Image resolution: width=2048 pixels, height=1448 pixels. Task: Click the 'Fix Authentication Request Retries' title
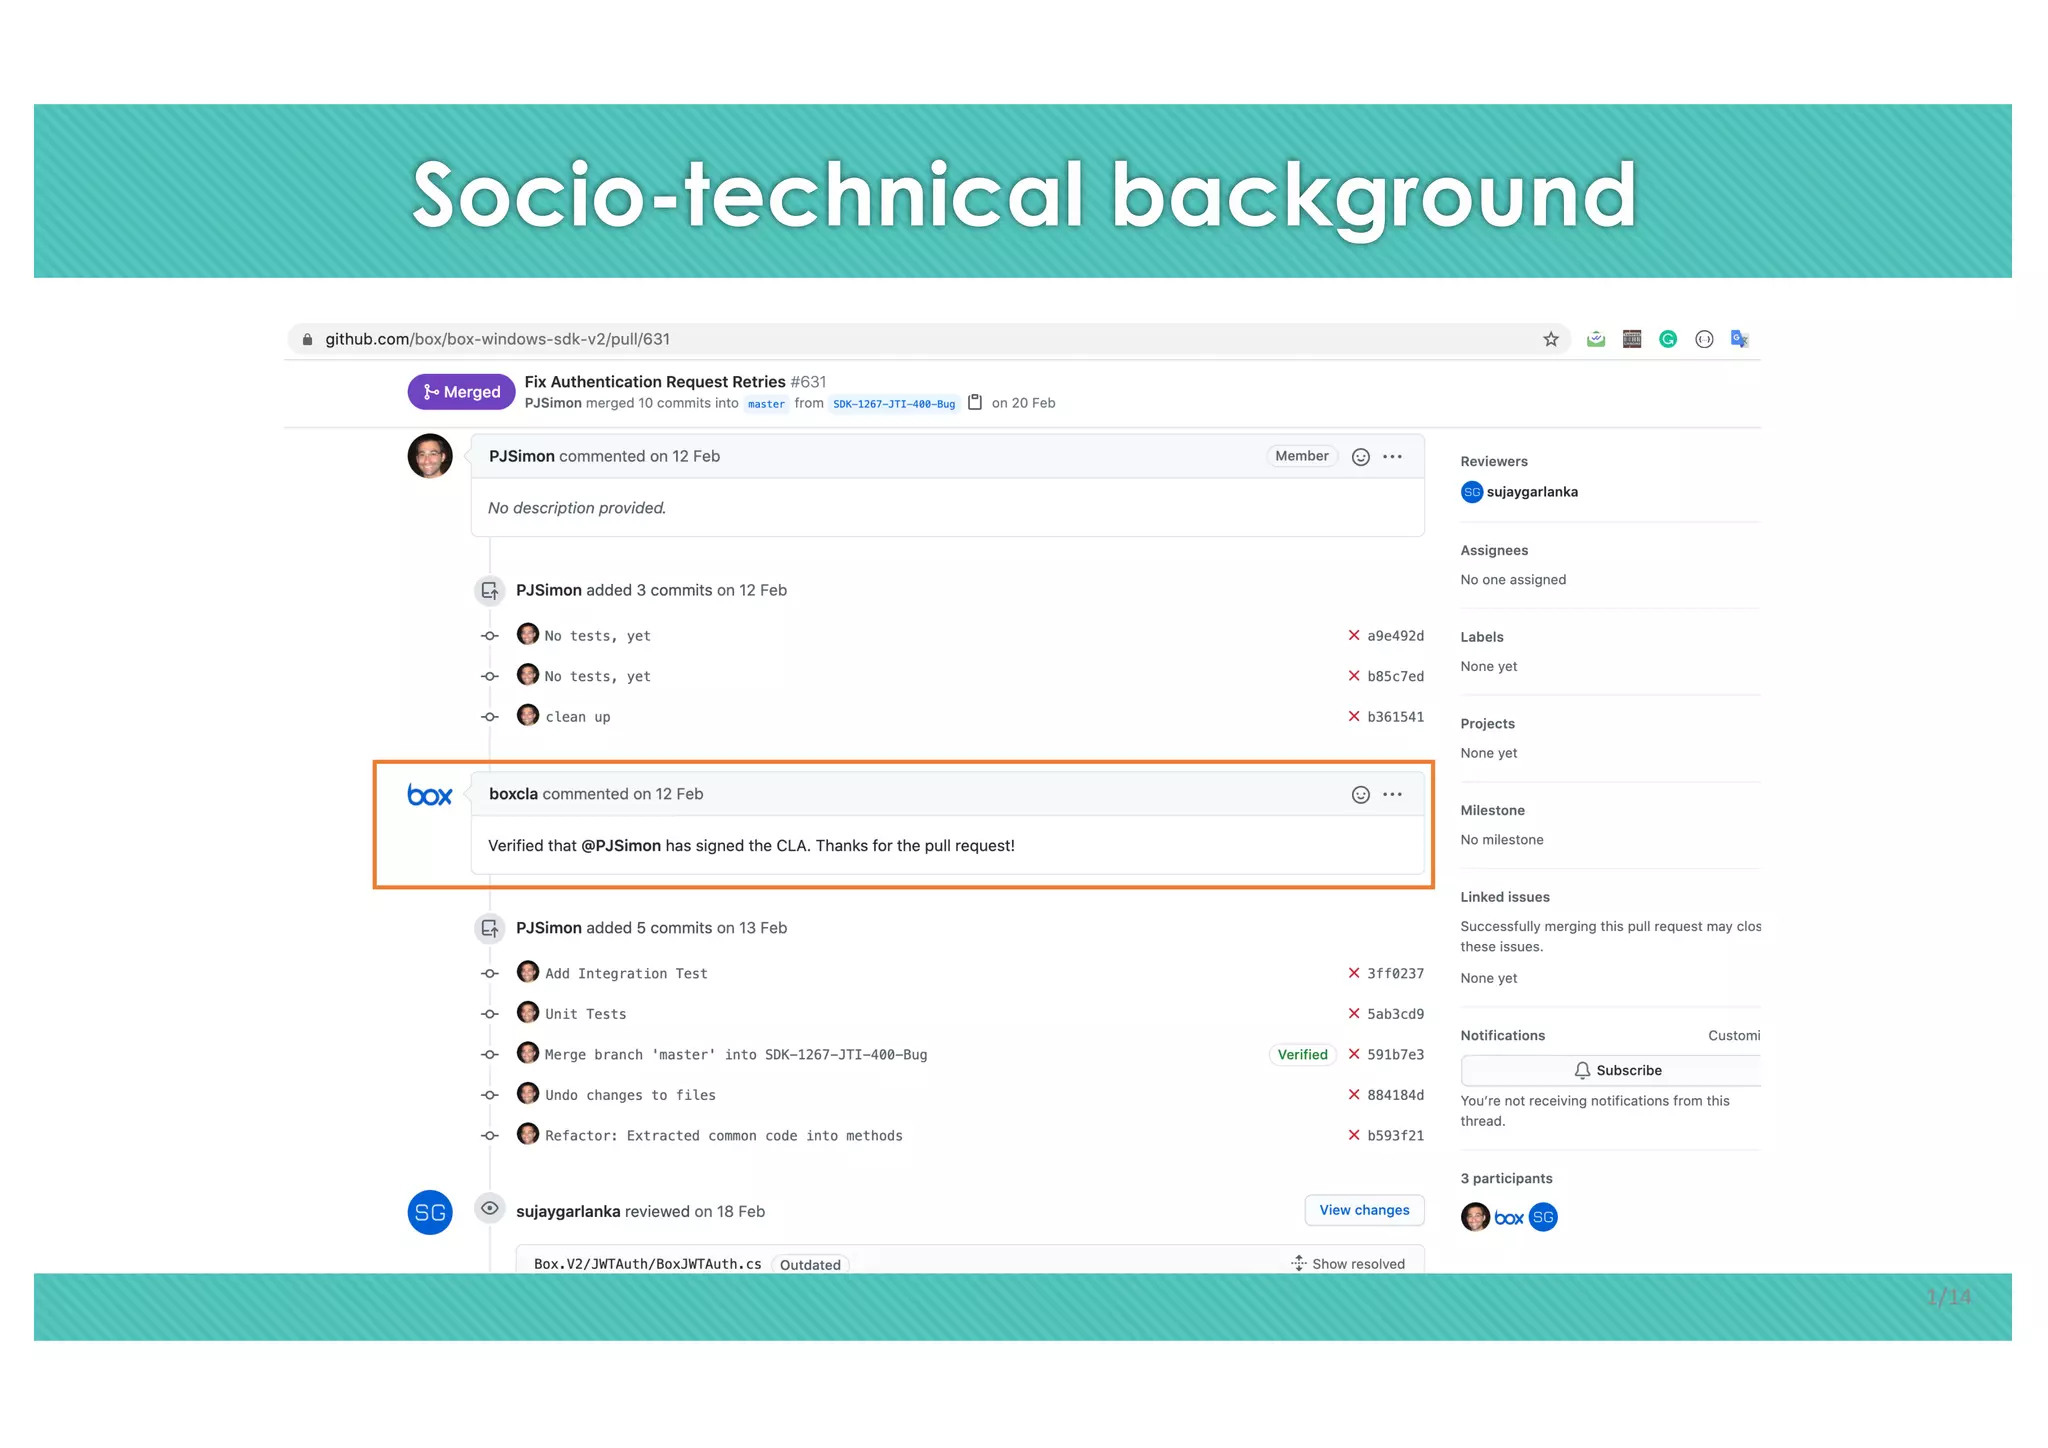pyautogui.click(x=655, y=382)
